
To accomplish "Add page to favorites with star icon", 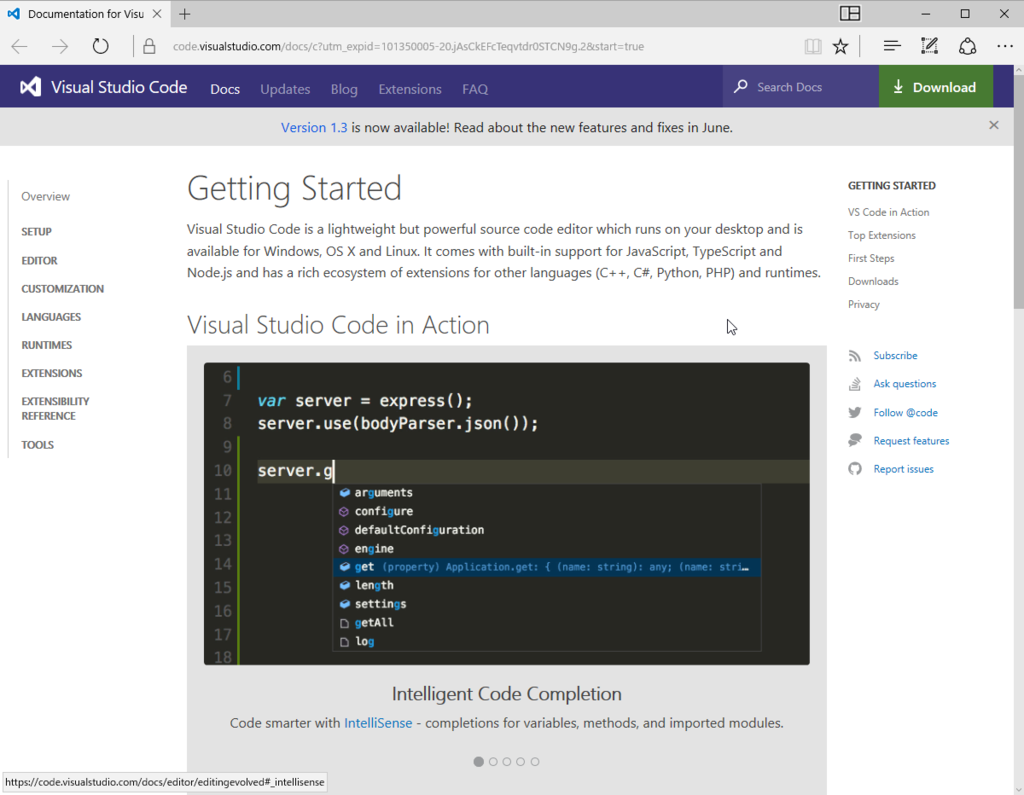I will coord(840,46).
